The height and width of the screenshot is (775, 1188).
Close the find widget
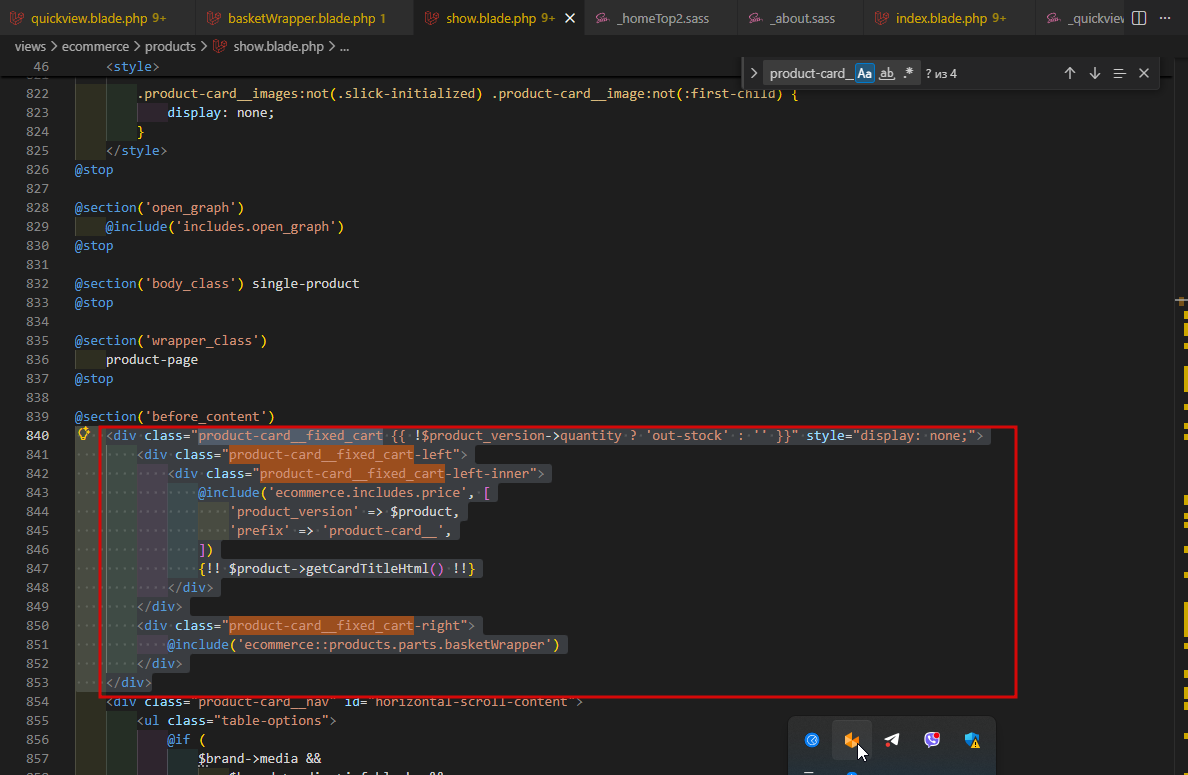(1144, 73)
